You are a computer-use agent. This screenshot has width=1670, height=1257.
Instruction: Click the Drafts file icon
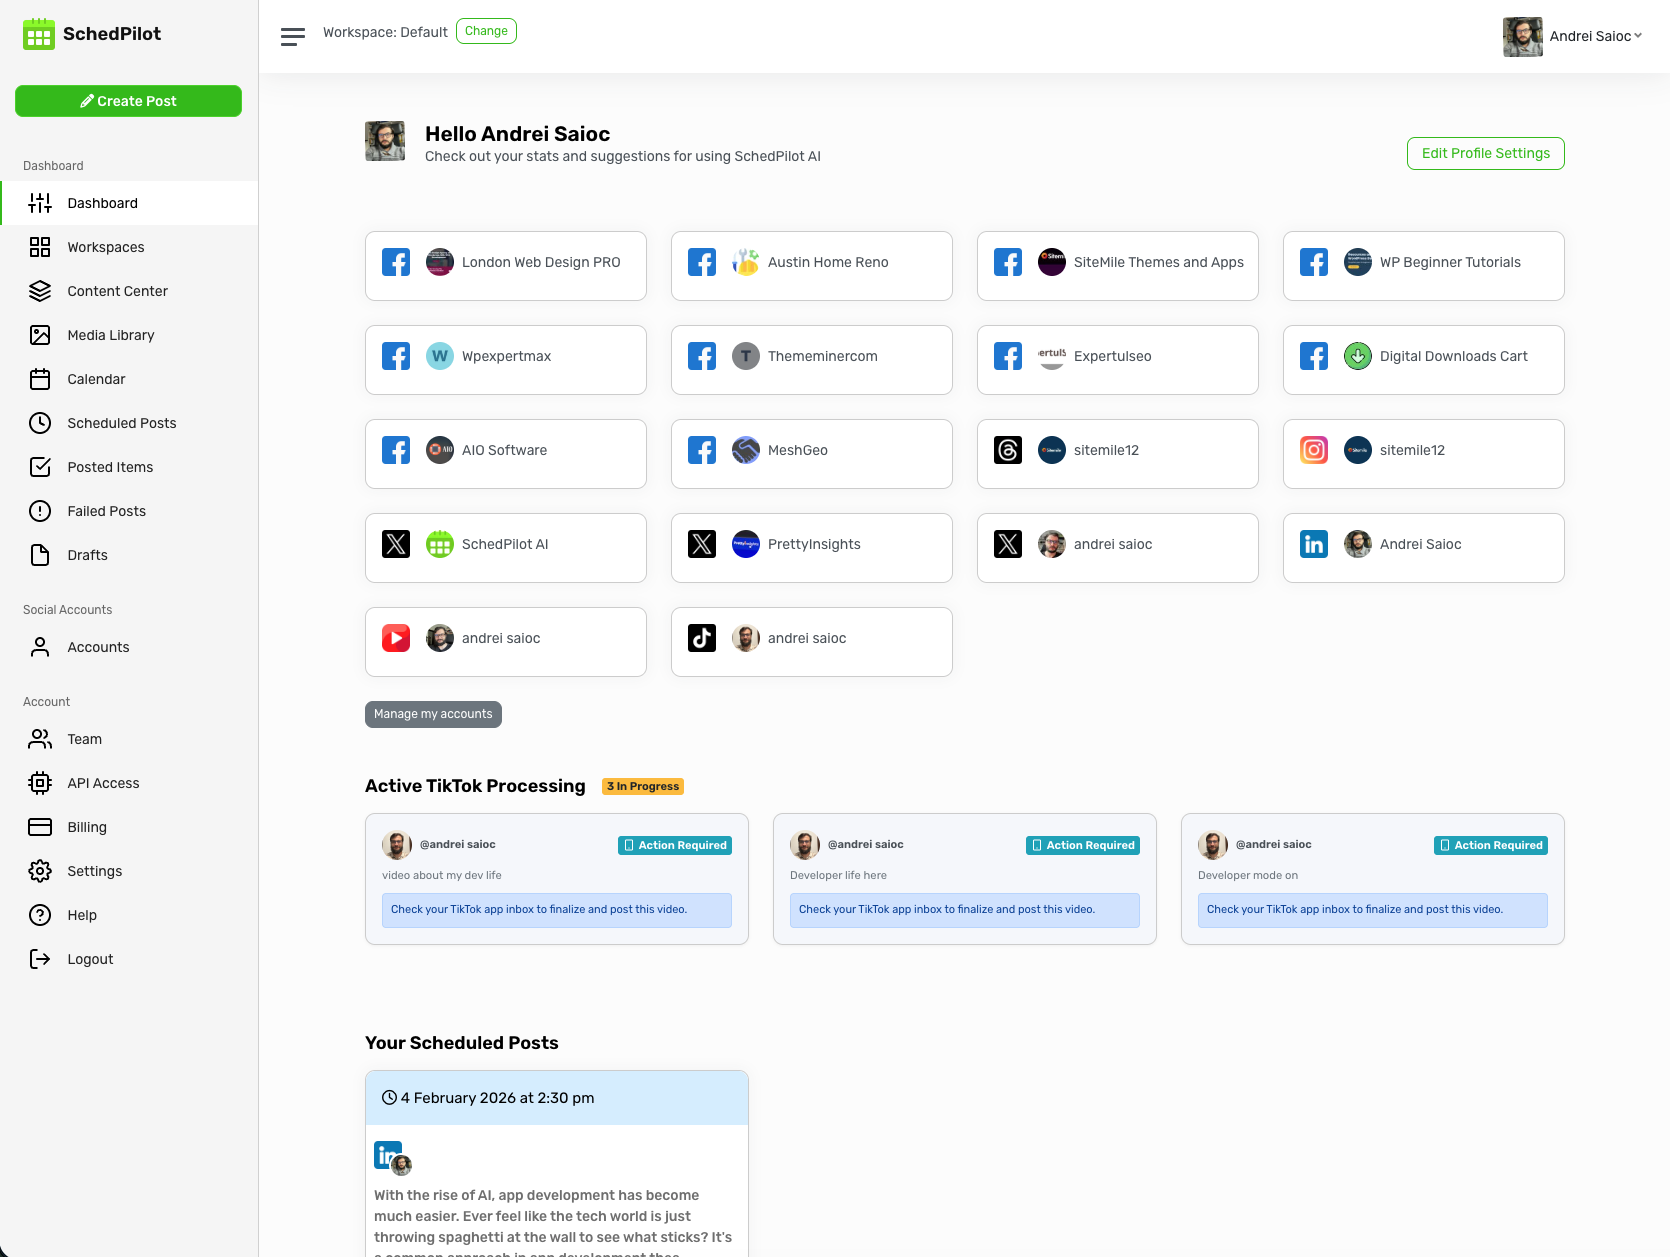pos(40,555)
